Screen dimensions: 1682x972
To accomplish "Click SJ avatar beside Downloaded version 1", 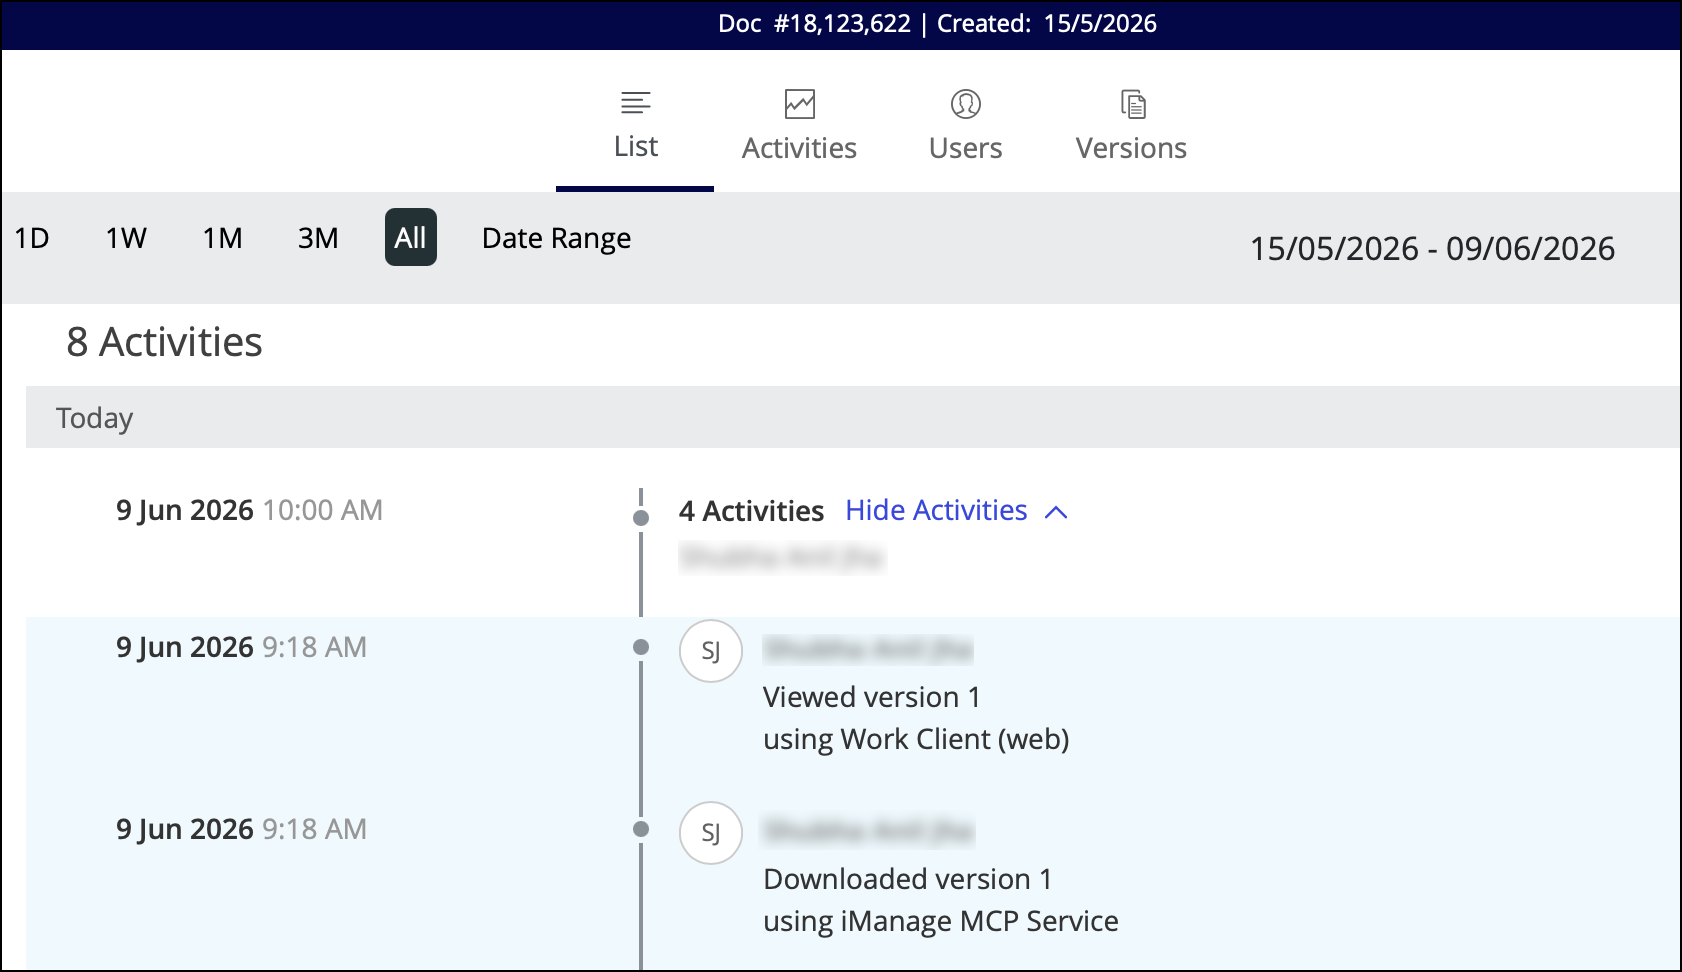I will pyautogui.click(x=711, y=833).
